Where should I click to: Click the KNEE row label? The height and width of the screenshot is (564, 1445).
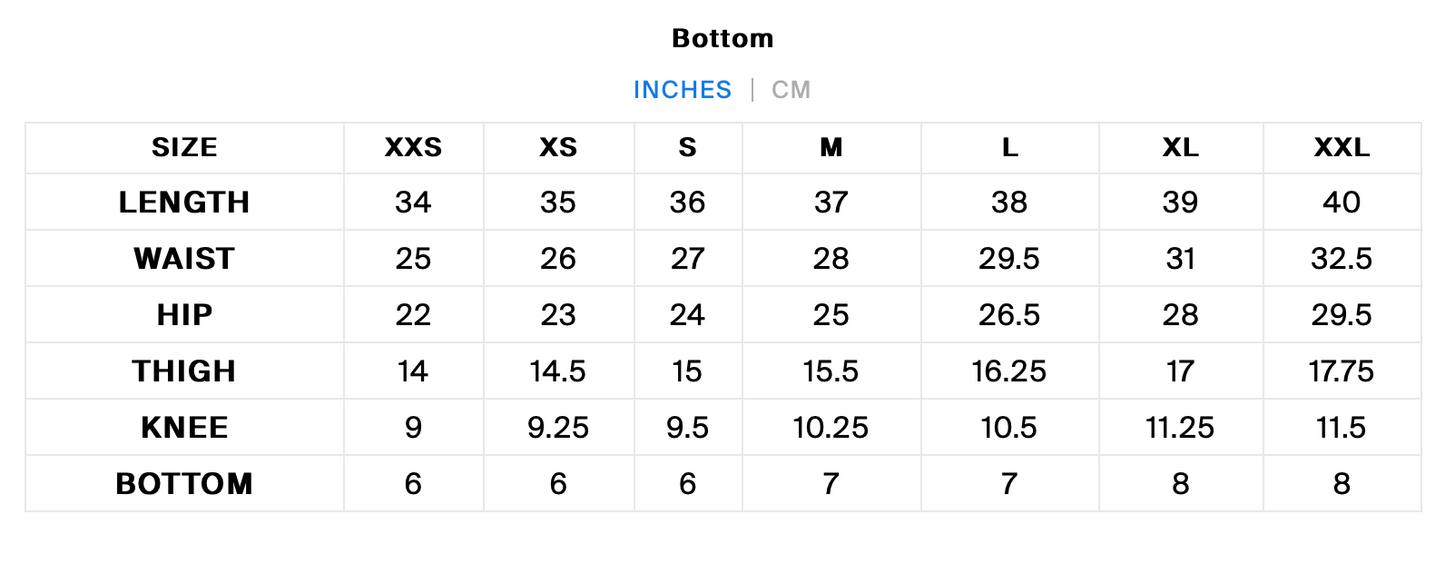pos(184,428)
